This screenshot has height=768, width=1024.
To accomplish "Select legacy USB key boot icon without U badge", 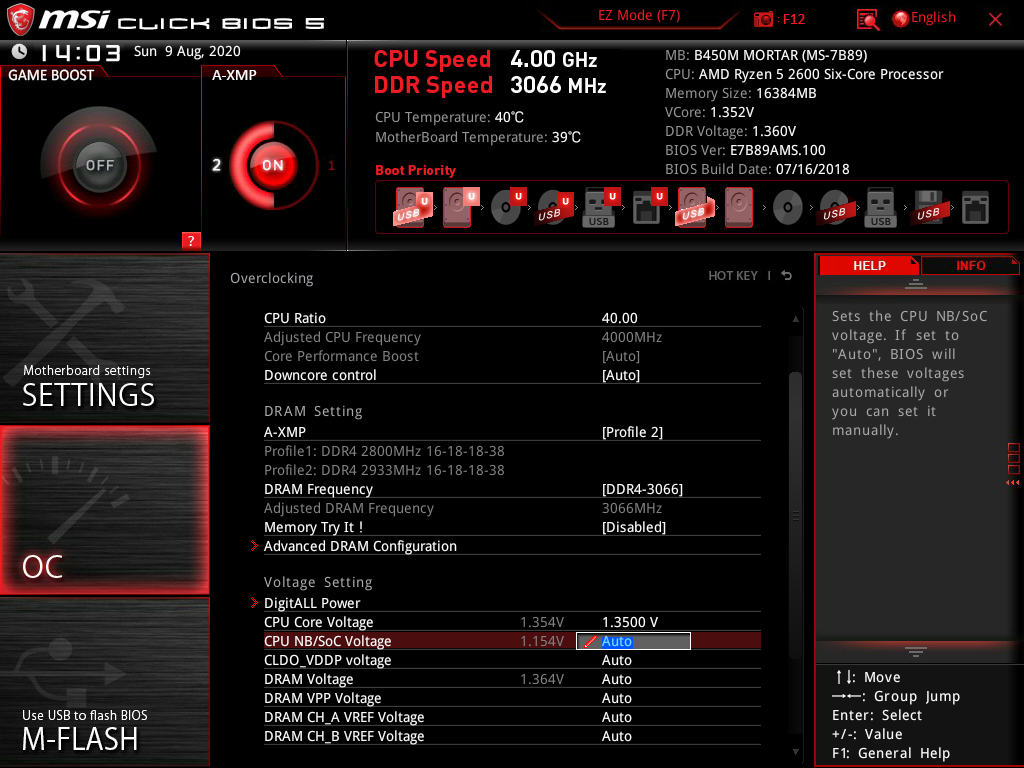I will [x=880, y=207].
